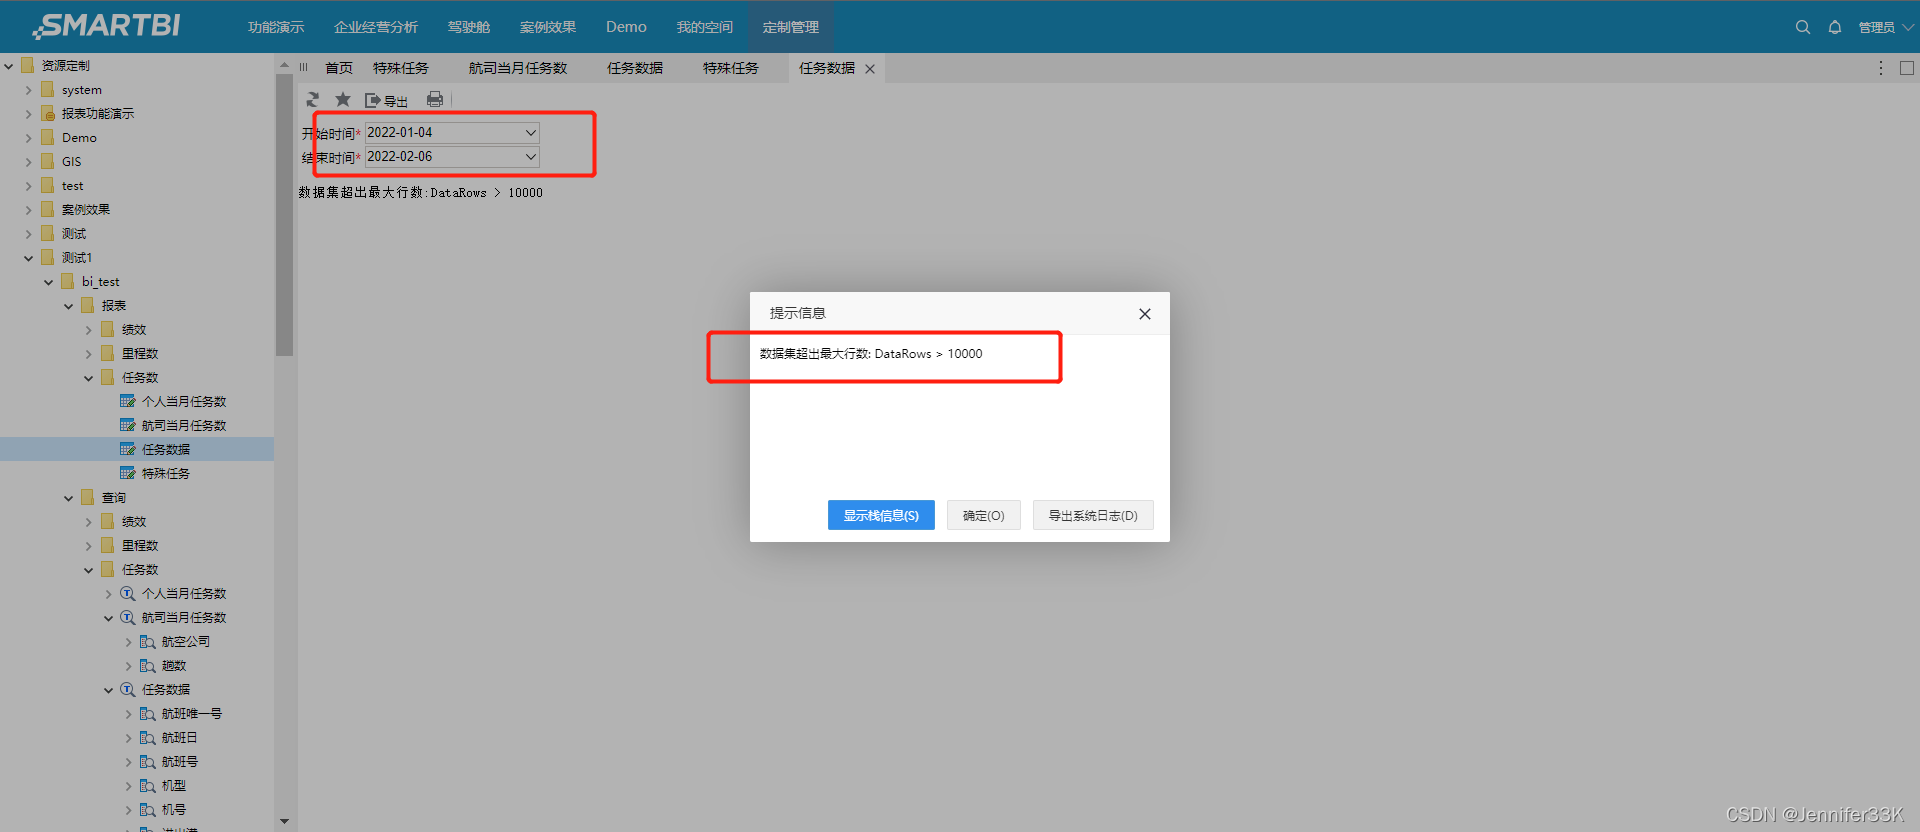Collapse the 测试1 folder
Viewport: 1920px width, 832px height.
click(29, 258)
